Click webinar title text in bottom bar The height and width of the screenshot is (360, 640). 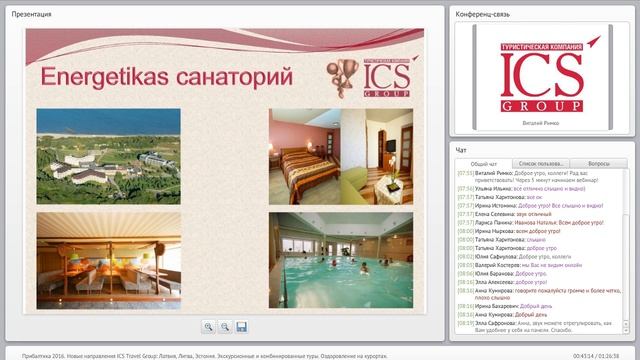point(204,356)
